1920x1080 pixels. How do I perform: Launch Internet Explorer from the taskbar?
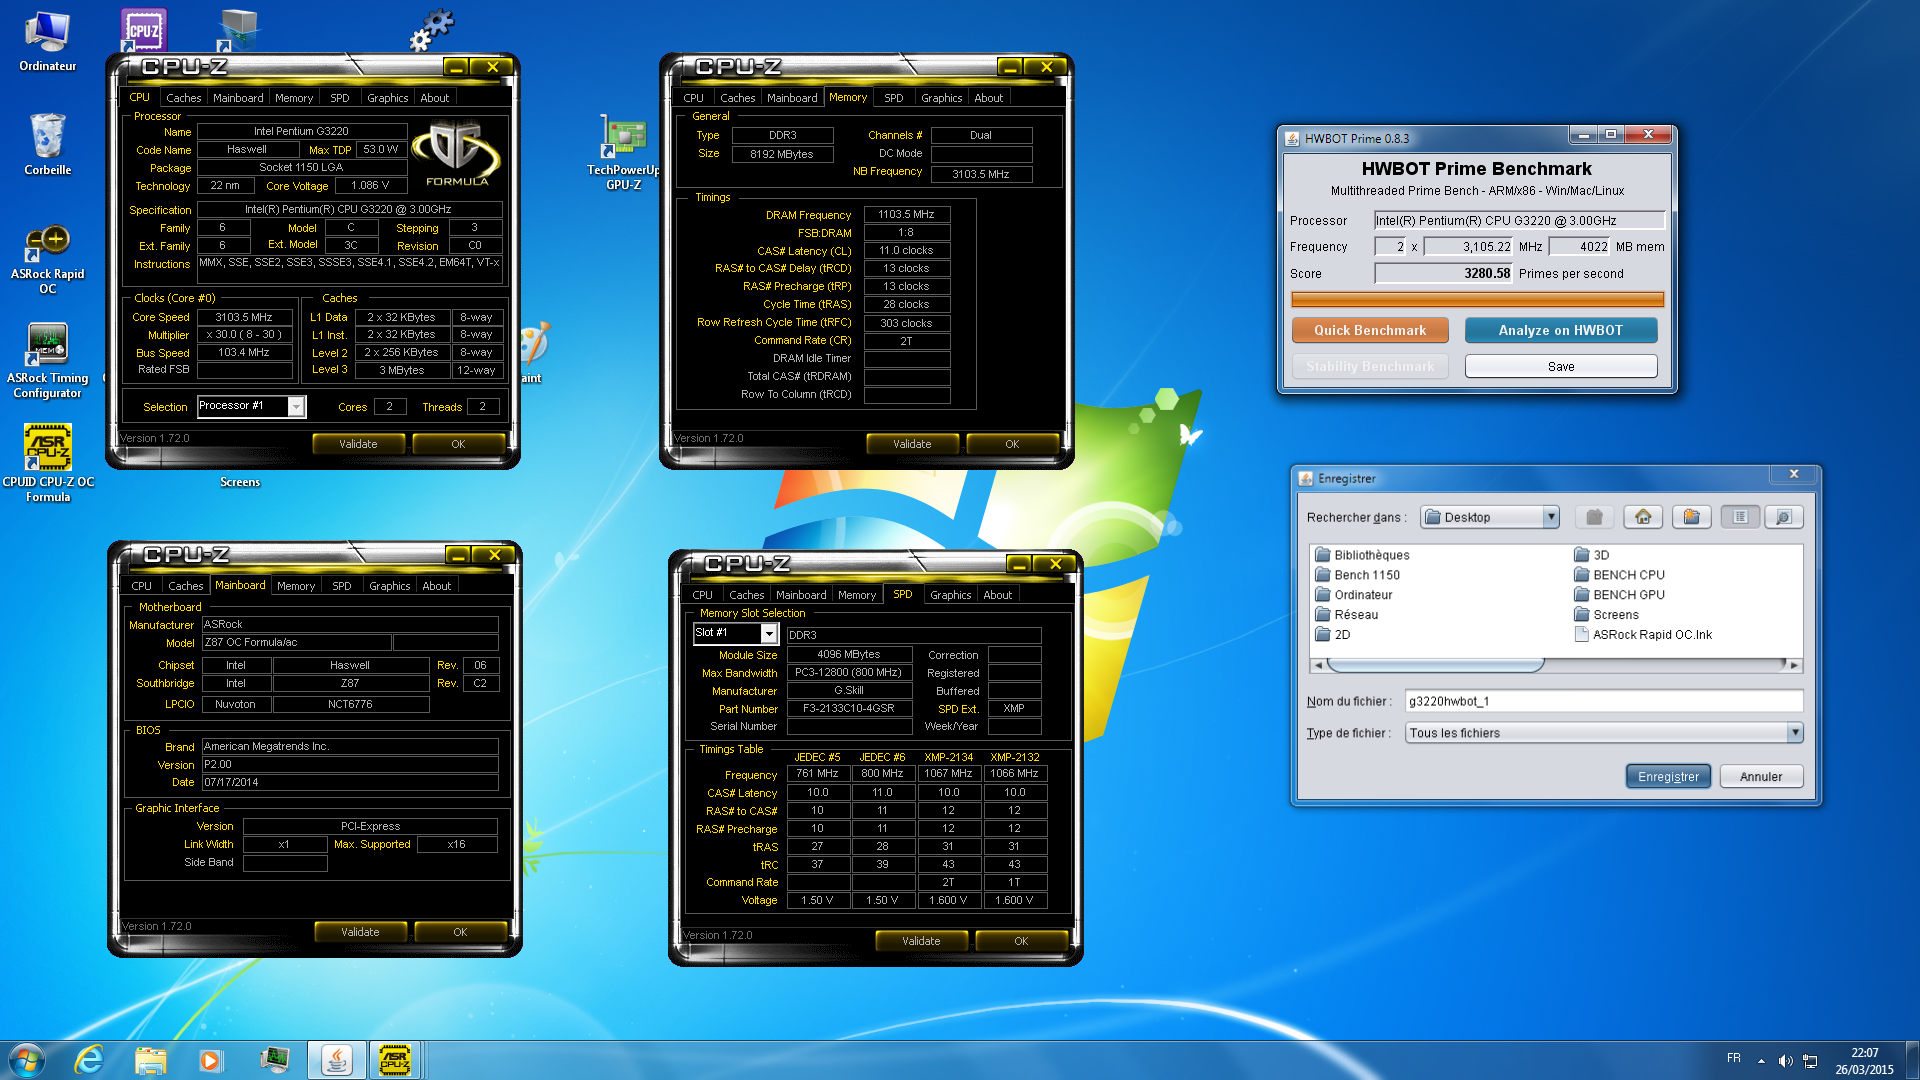coord(89,1060)
